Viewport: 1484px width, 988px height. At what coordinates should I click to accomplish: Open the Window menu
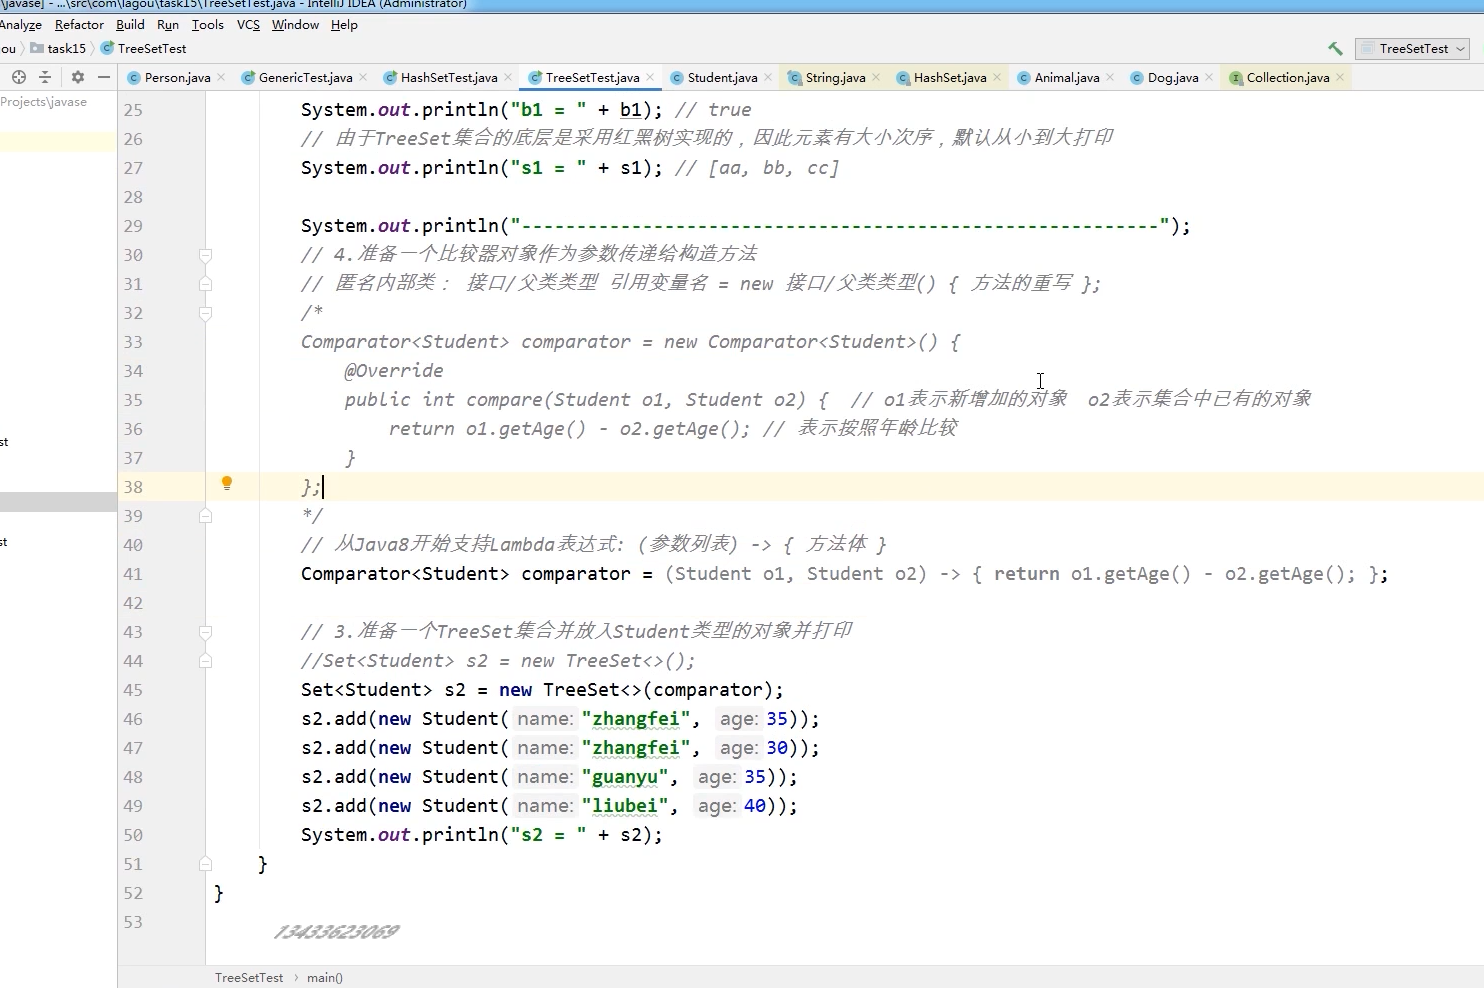[295, 25]
